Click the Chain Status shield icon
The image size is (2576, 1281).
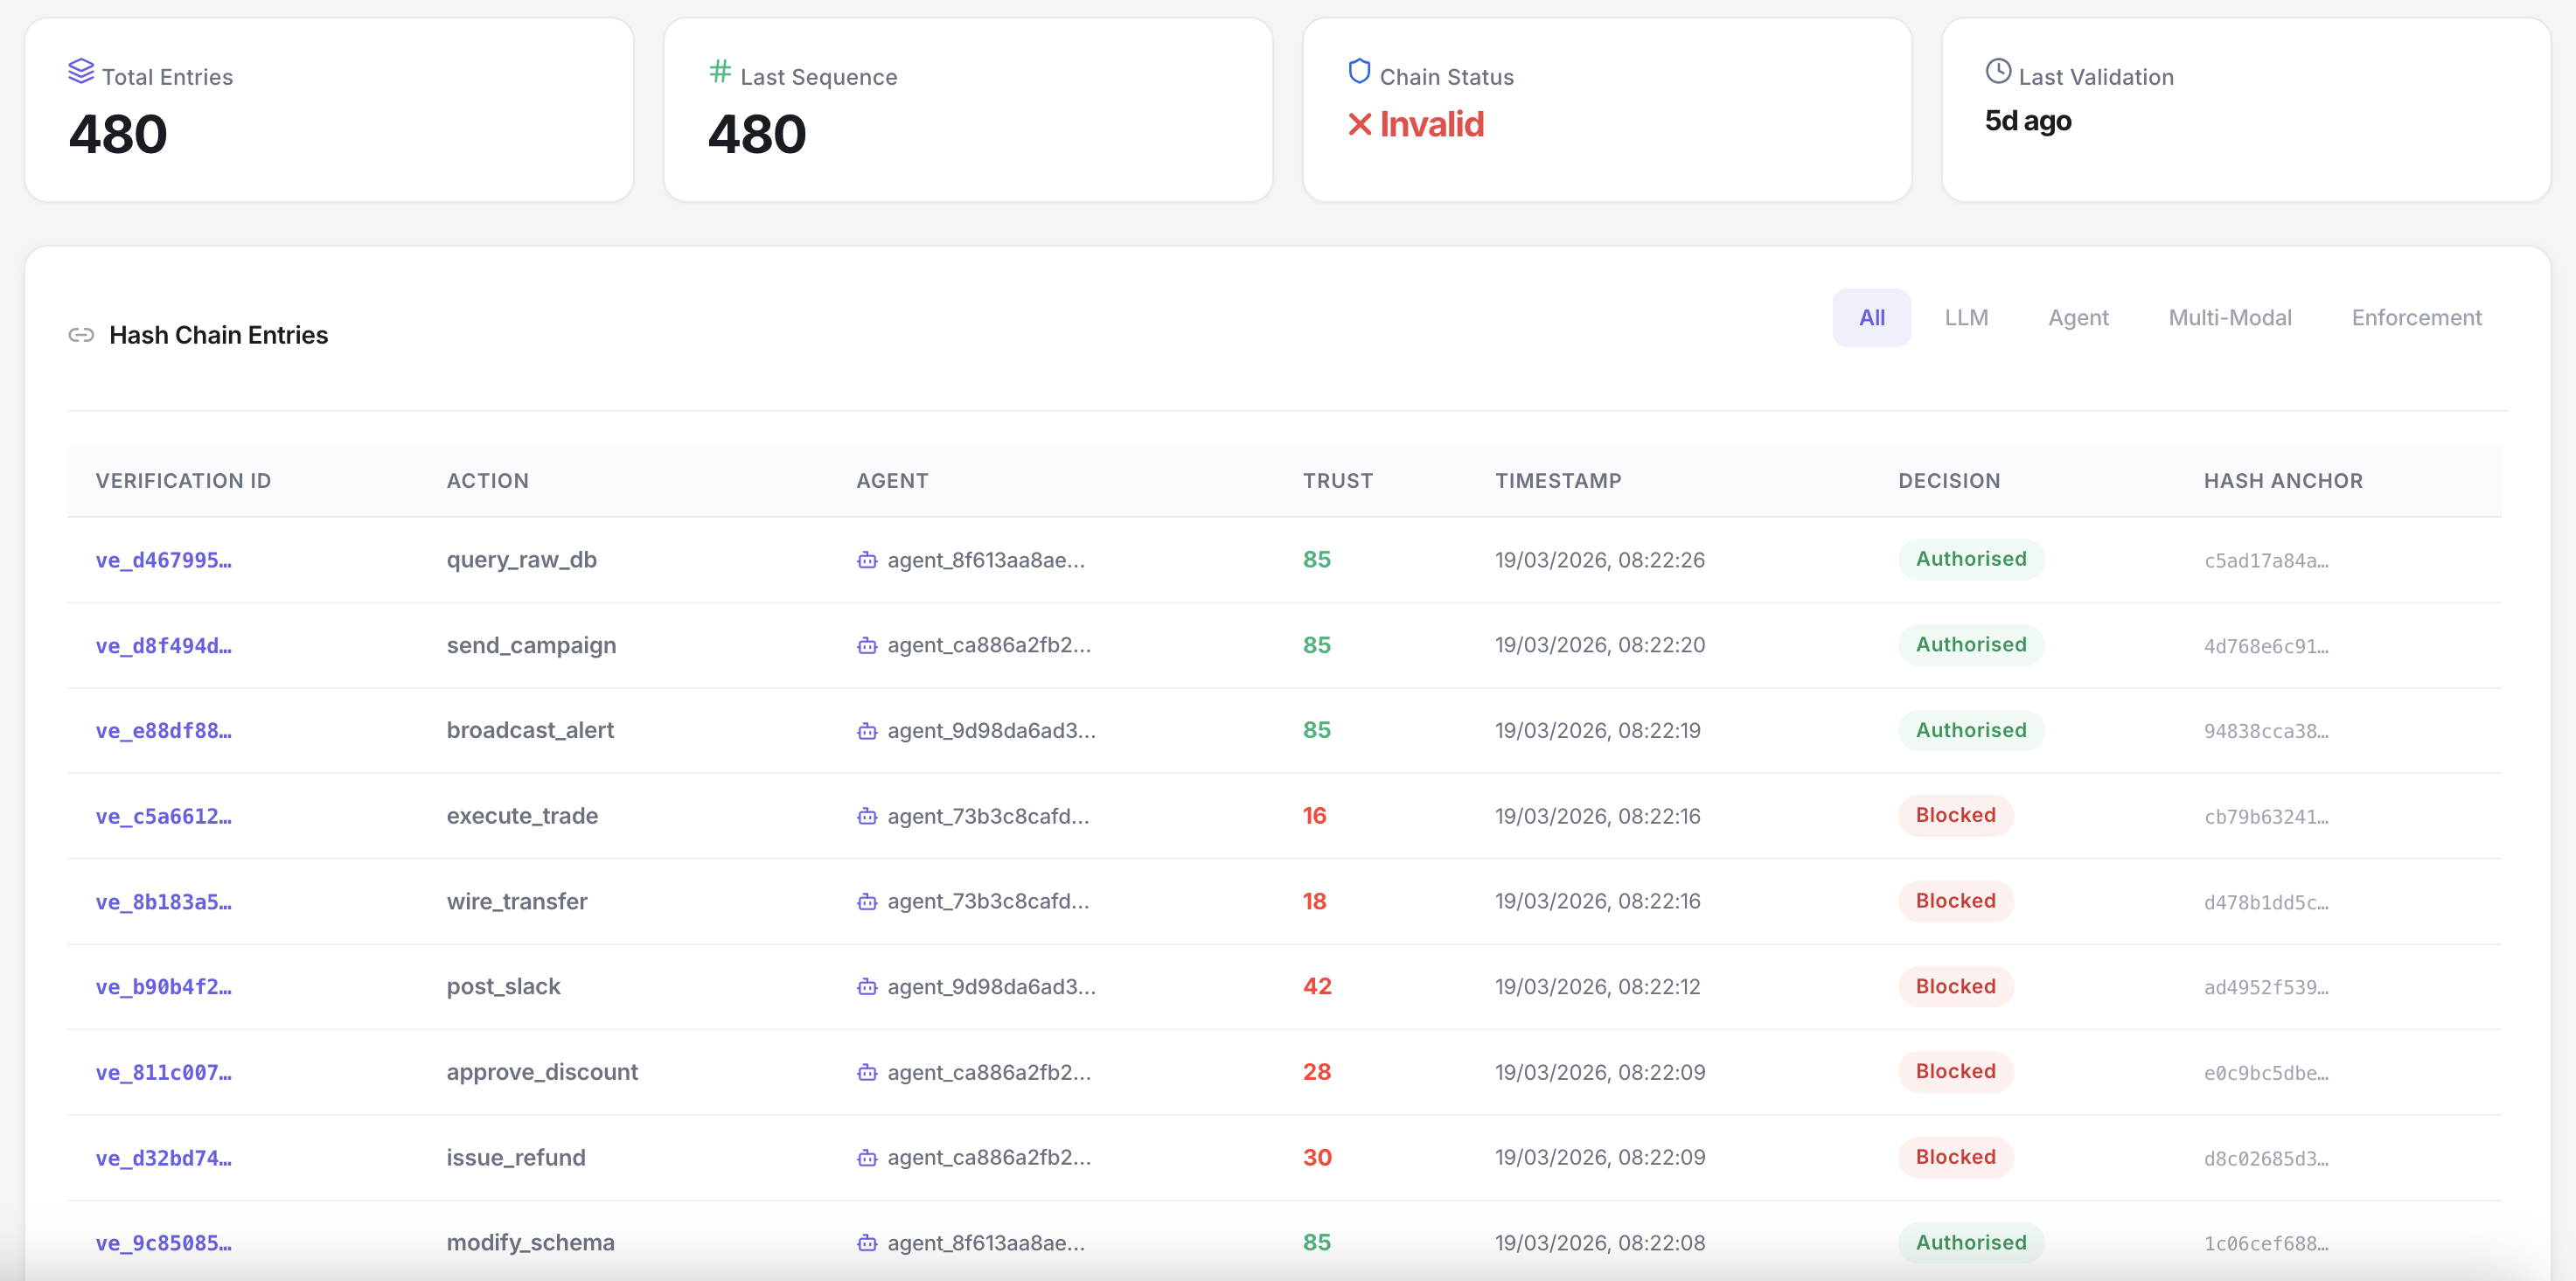tap(1359, 72)
